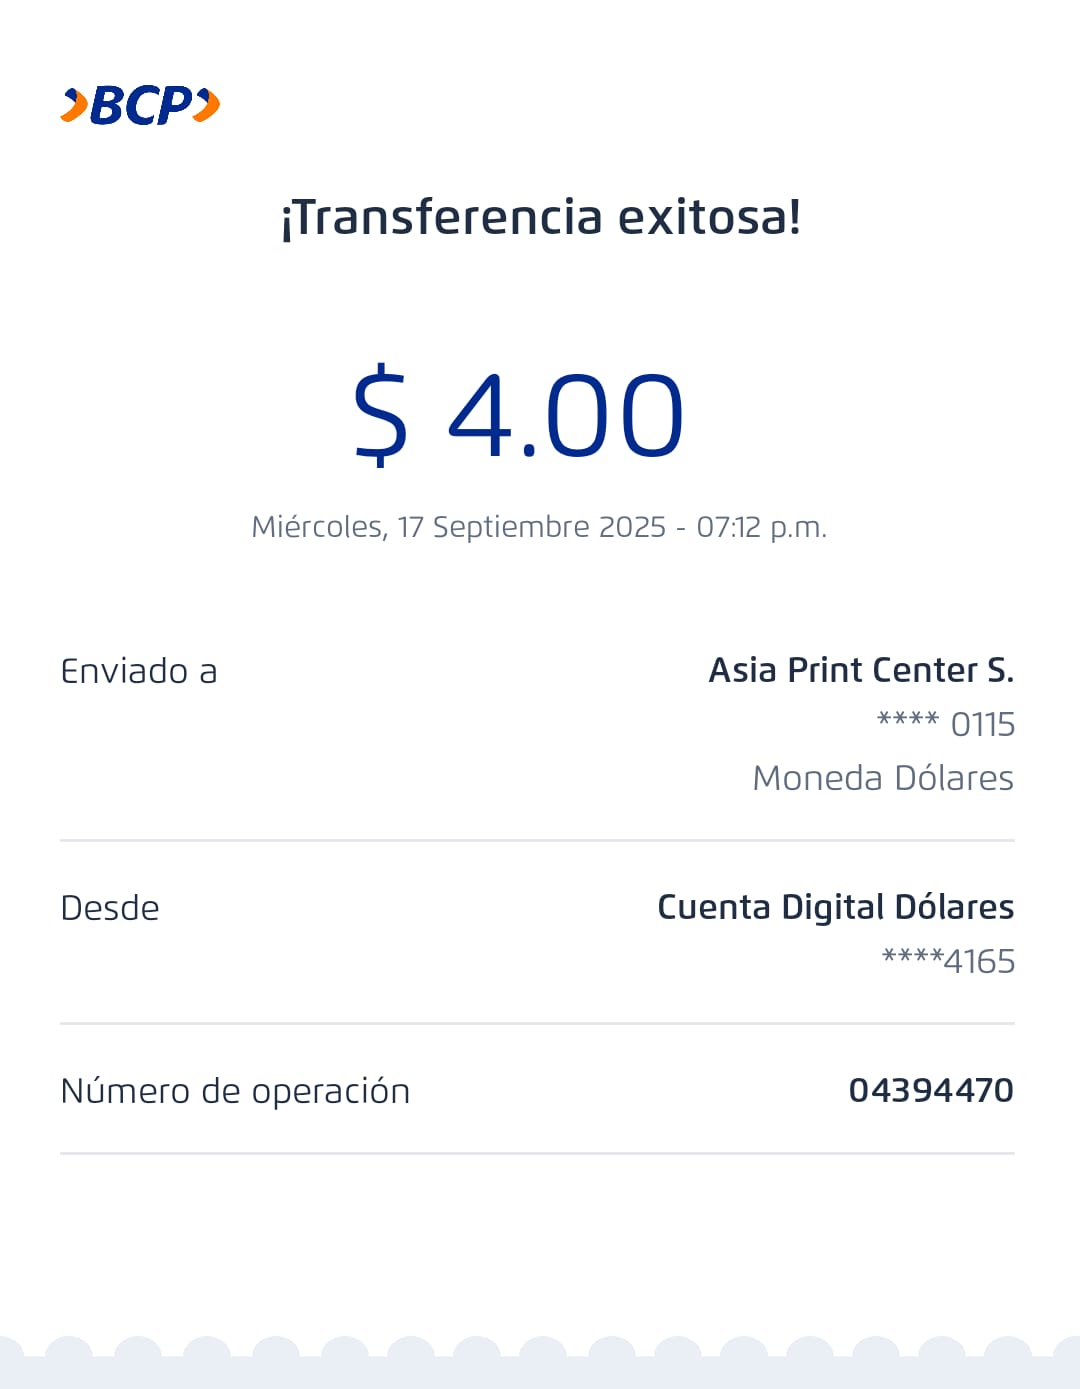Click the "Desde" label
The image size is (1080, 1389).
coord(110,908)
